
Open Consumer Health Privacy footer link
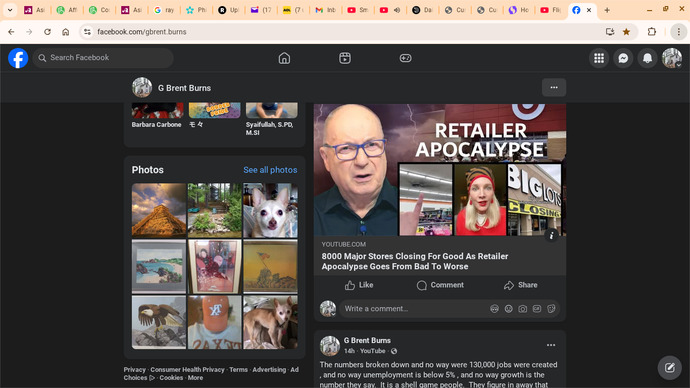(187, 370)
